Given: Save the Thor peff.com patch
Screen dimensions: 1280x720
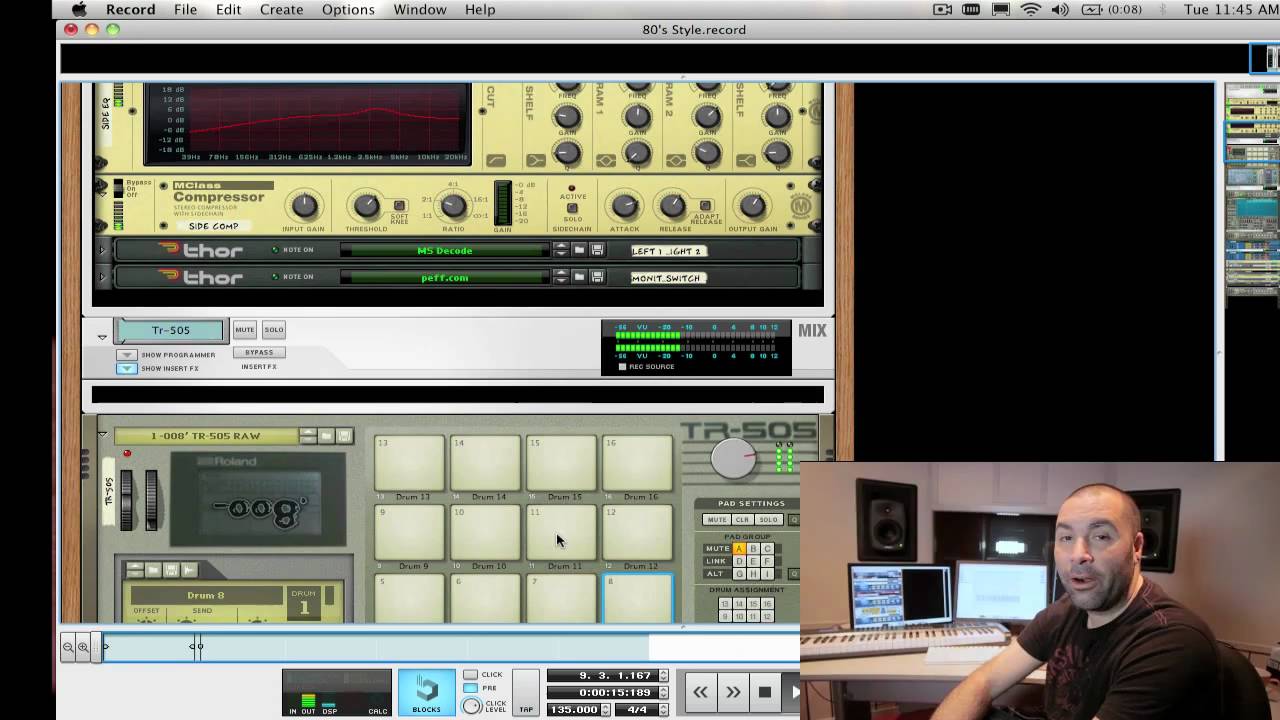Looking at the screenshot, I should pyautogui.click(x=597, y=277).
